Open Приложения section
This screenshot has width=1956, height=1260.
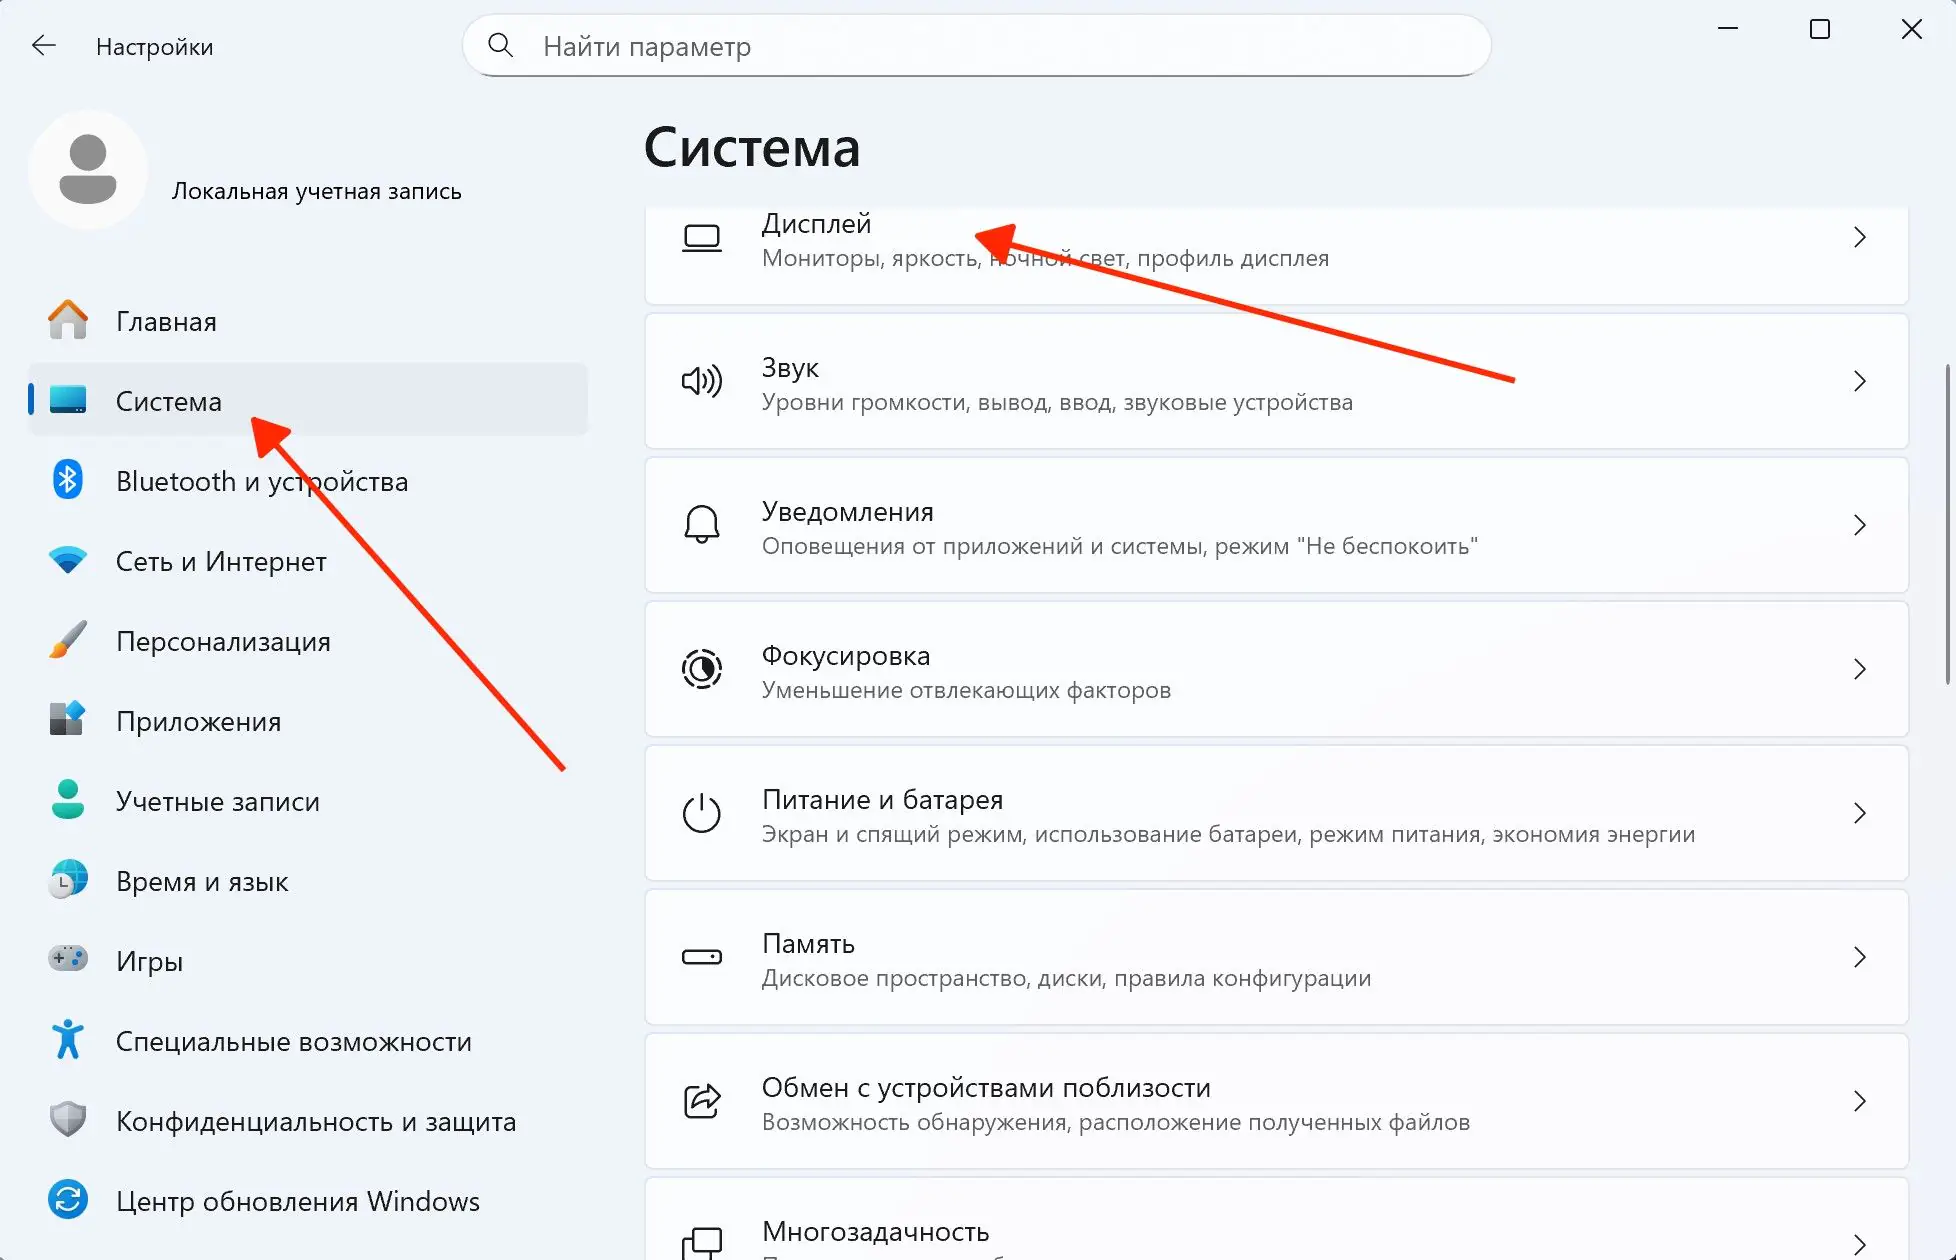point(308,721)
